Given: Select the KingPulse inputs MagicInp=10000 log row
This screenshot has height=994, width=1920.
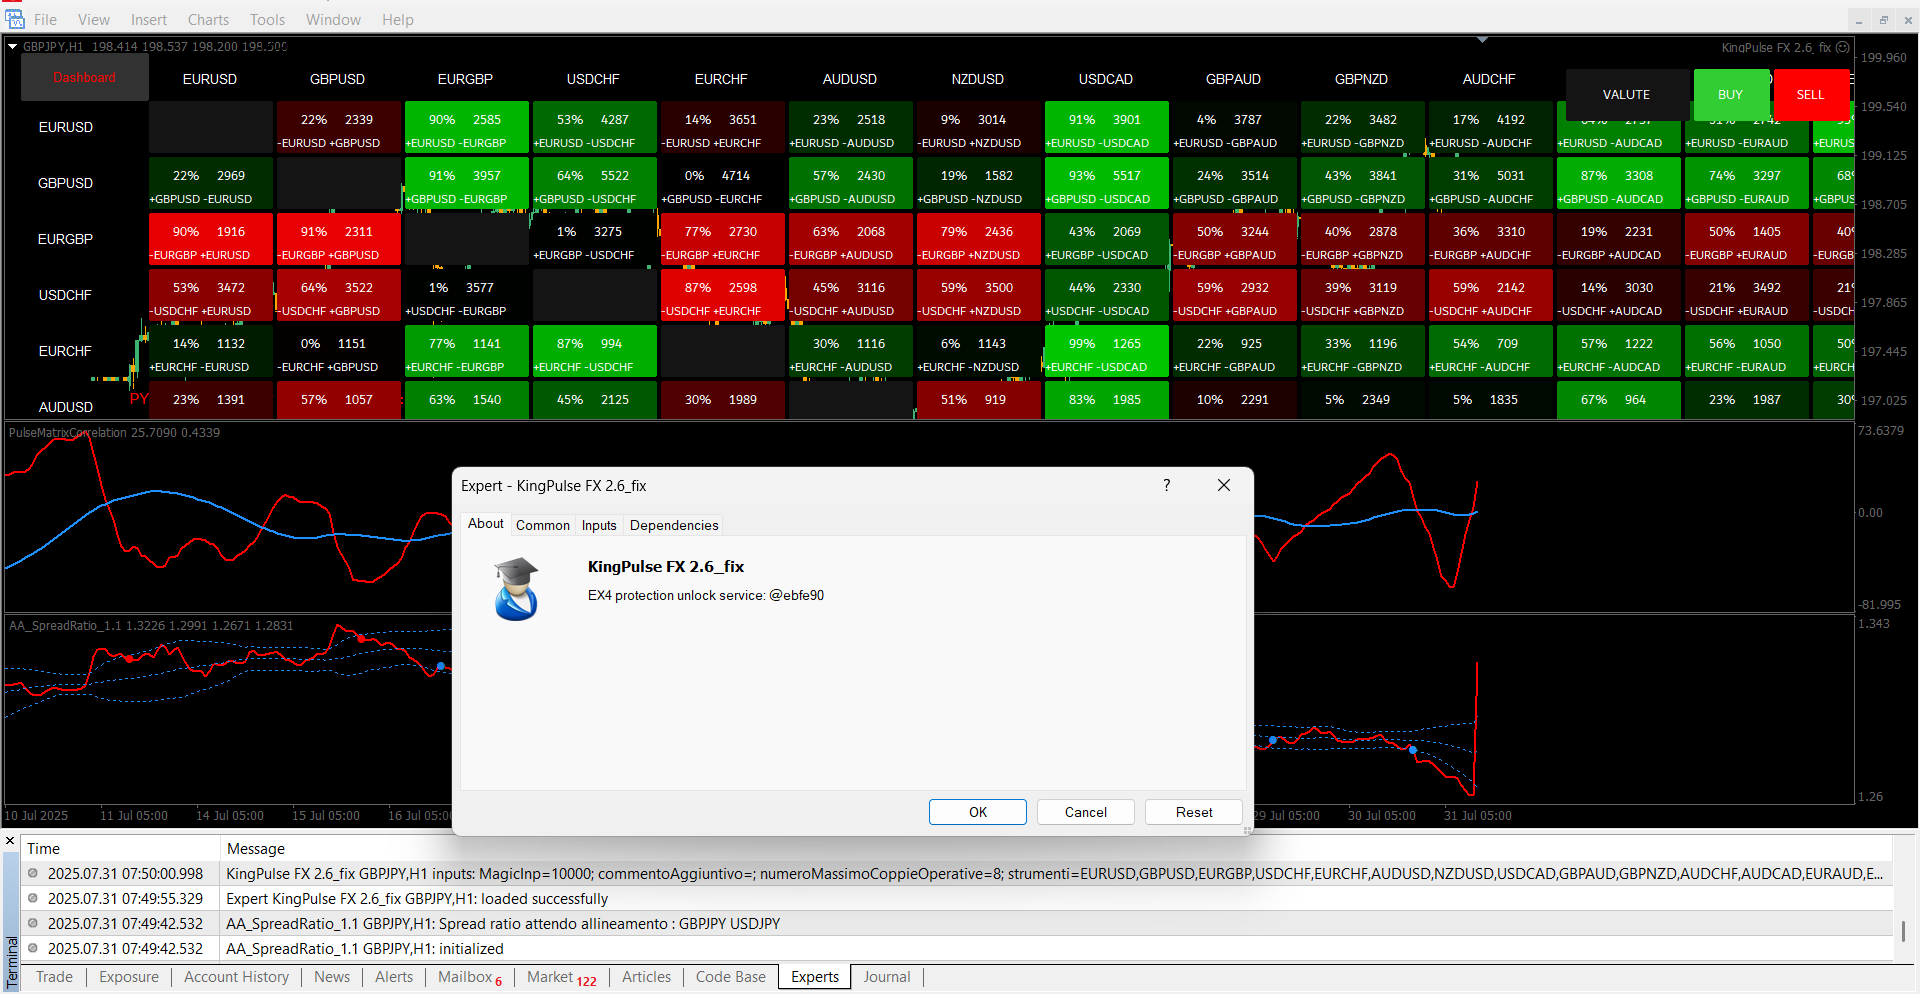Looking at the screenshot, I should pyautogui.click(x=957, y=873).
